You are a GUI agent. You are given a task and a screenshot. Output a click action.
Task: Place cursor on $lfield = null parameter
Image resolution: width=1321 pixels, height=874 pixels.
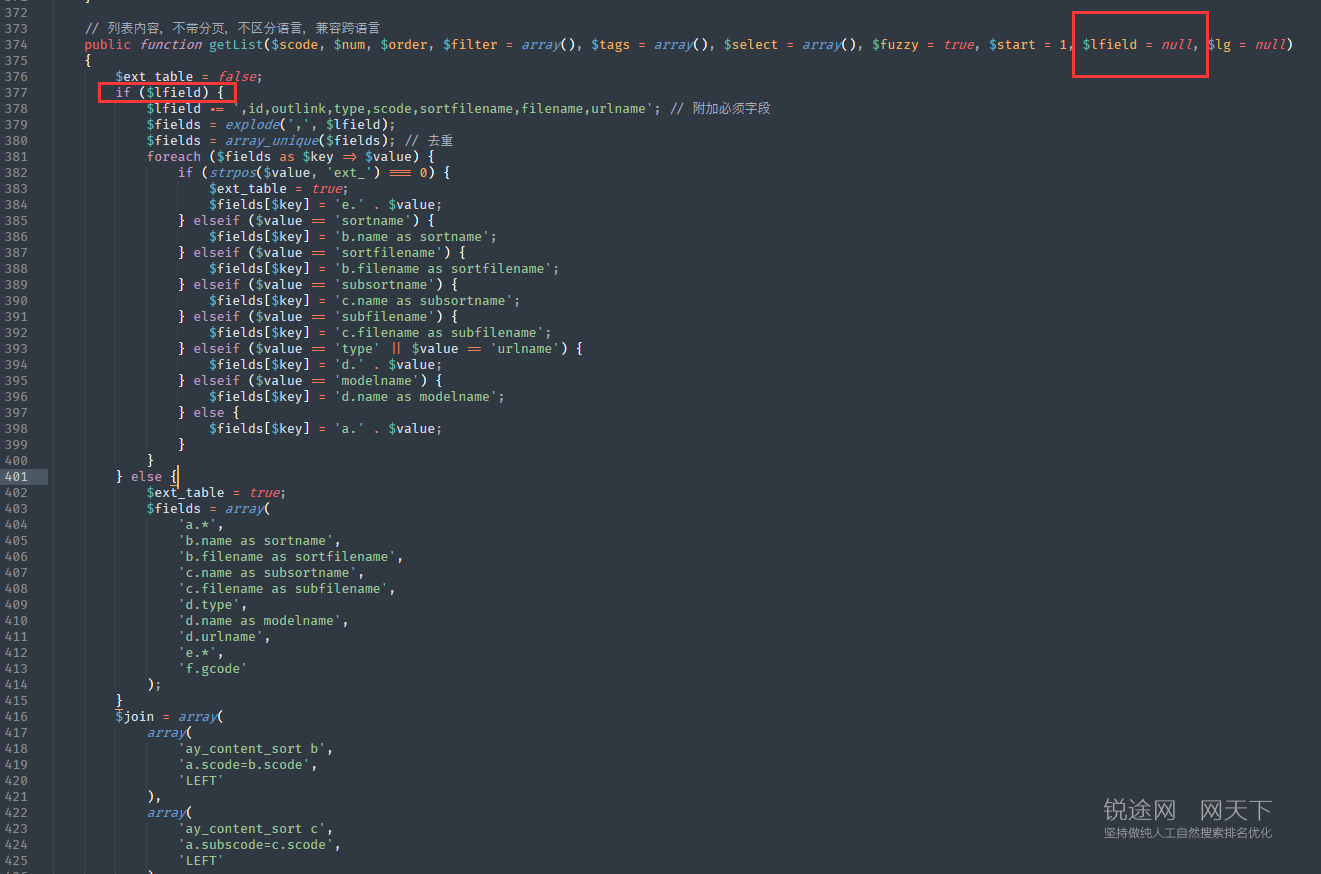[x=1138, y=45]
